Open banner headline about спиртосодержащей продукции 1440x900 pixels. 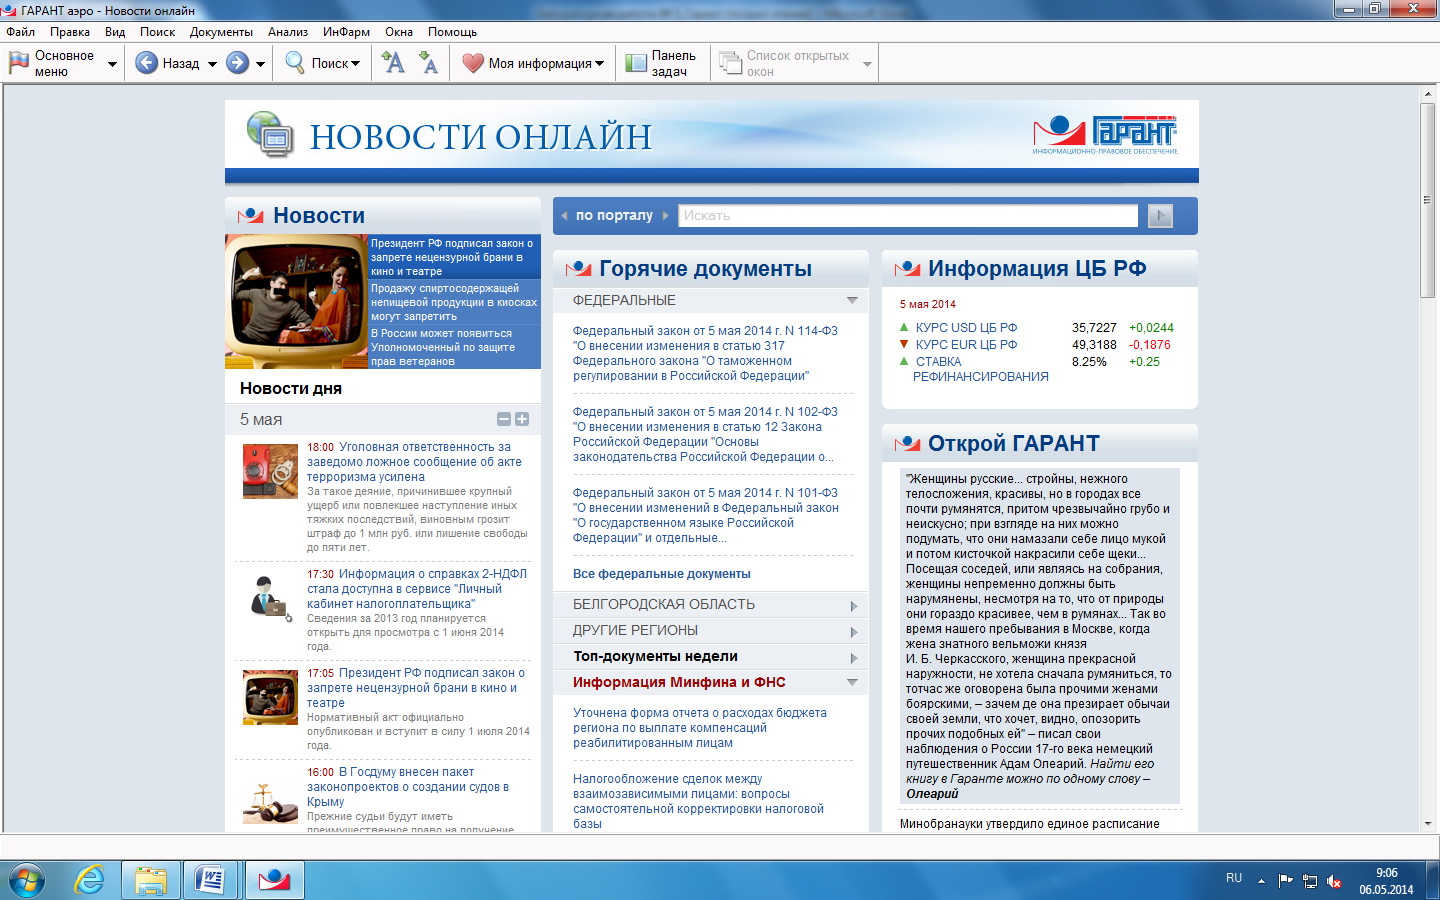click(454, 302)
